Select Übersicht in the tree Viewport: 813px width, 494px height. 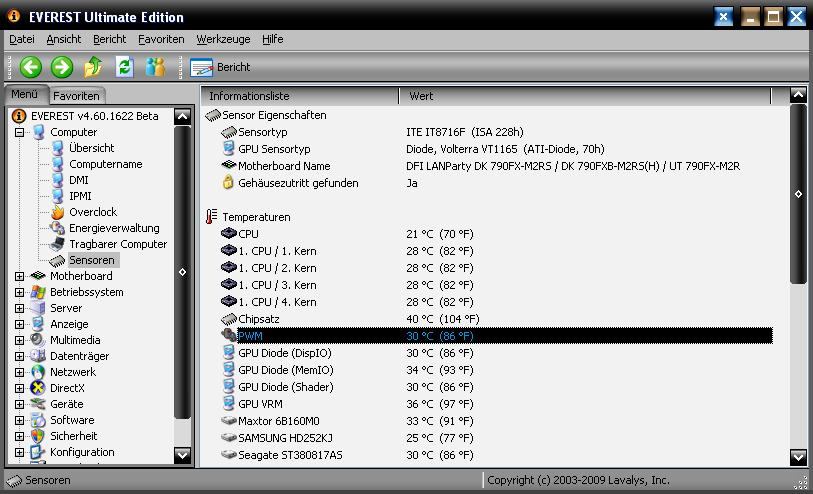coord(91,148)
